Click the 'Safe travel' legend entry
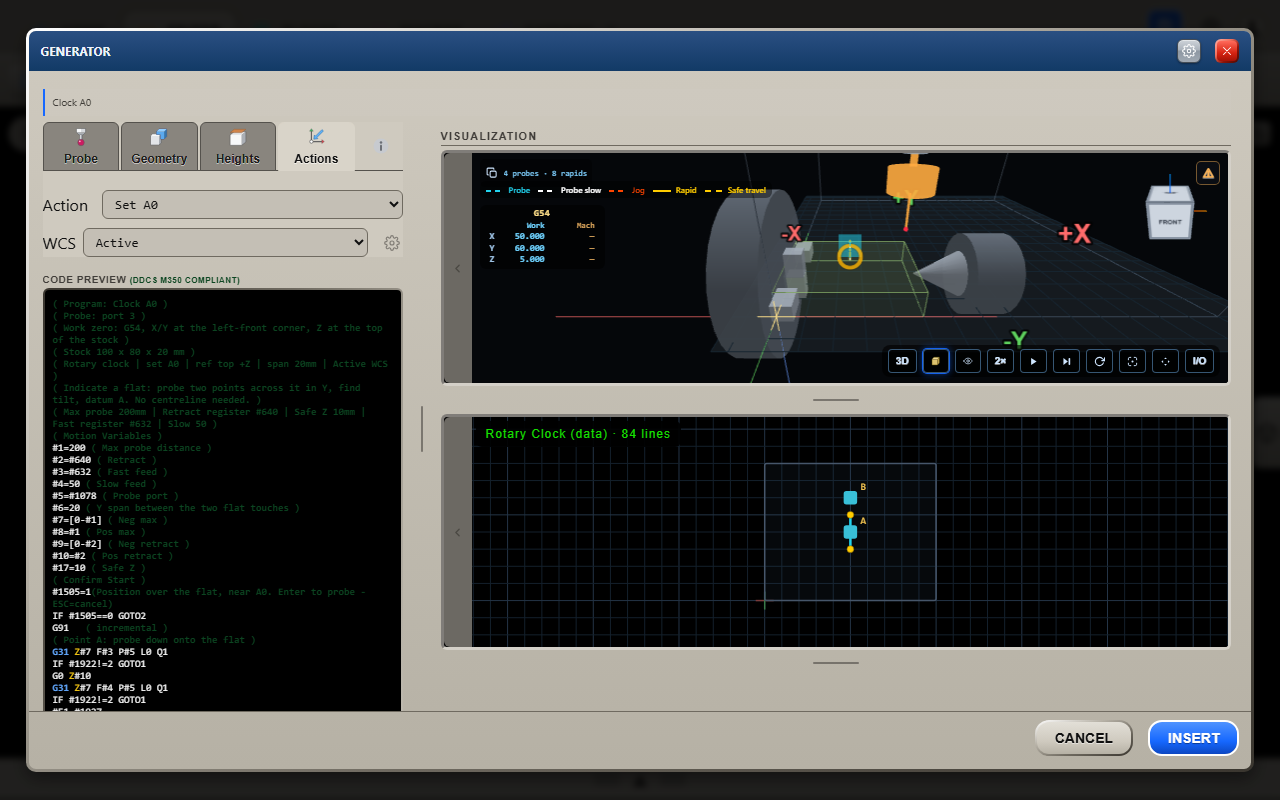The image size is (1280, 800). pos(746,190)
